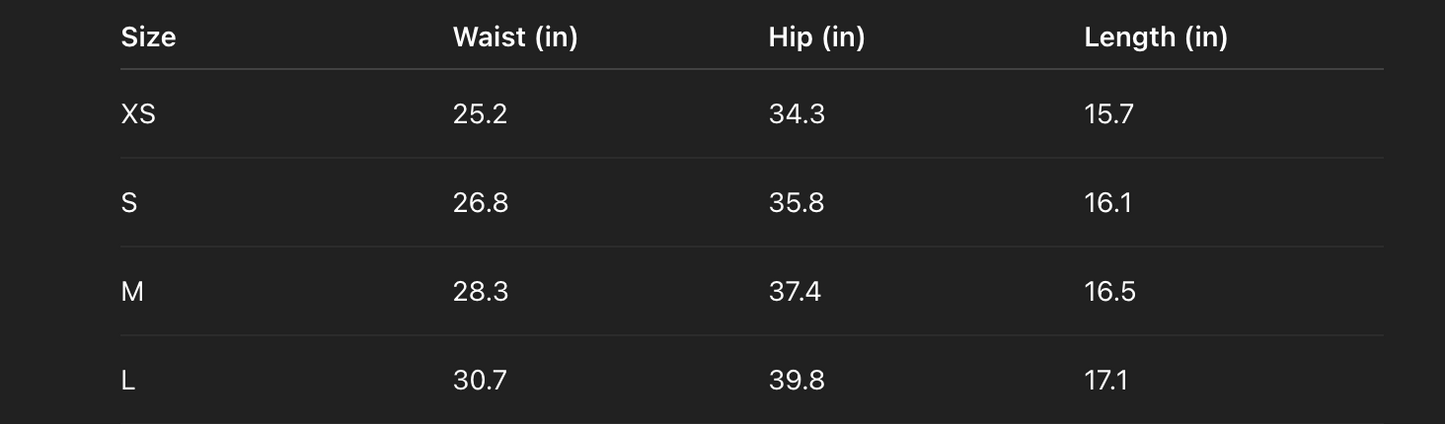1445x424 pixels.
Task: Select the Length (in) column header
Action: [1155, 37]
